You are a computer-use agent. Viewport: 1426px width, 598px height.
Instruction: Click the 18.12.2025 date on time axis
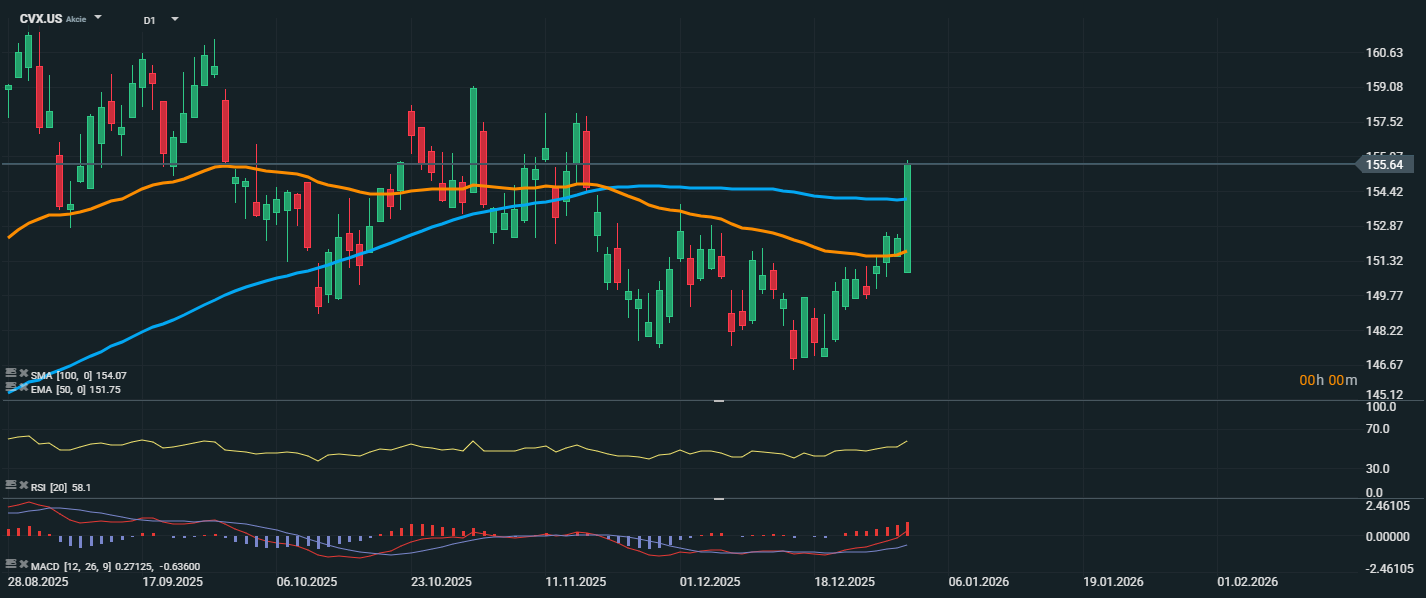(845, 582)
